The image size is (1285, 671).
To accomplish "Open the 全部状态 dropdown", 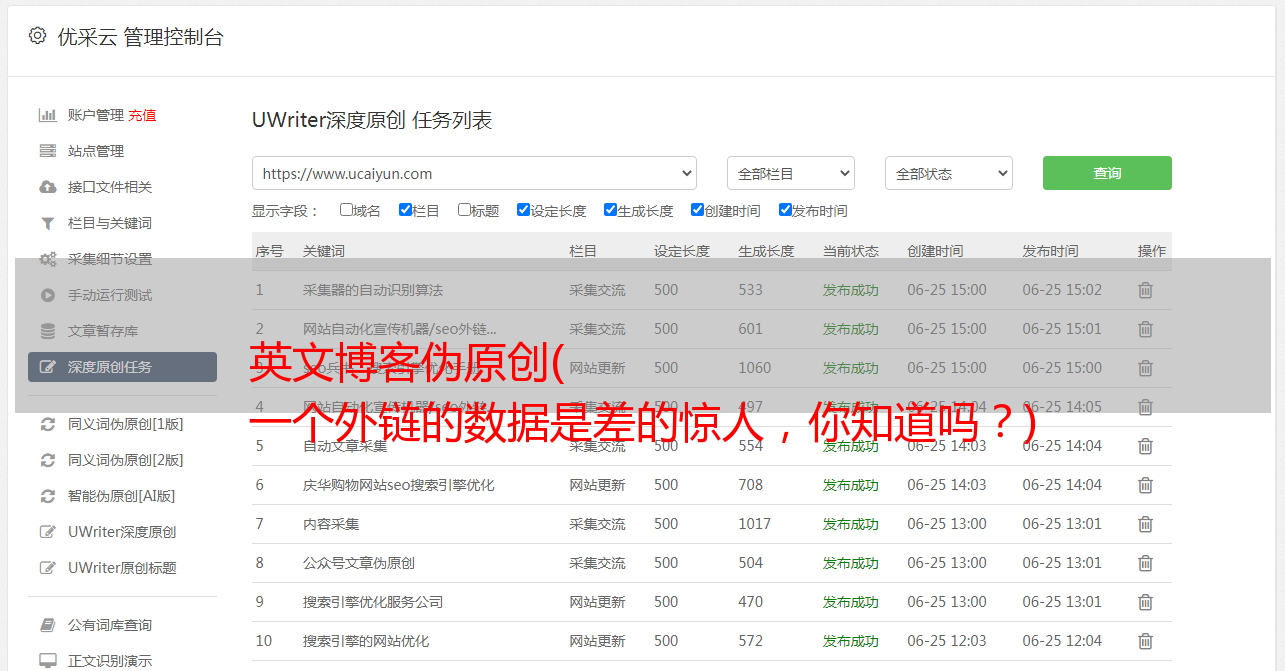I will tap(948, 173).
